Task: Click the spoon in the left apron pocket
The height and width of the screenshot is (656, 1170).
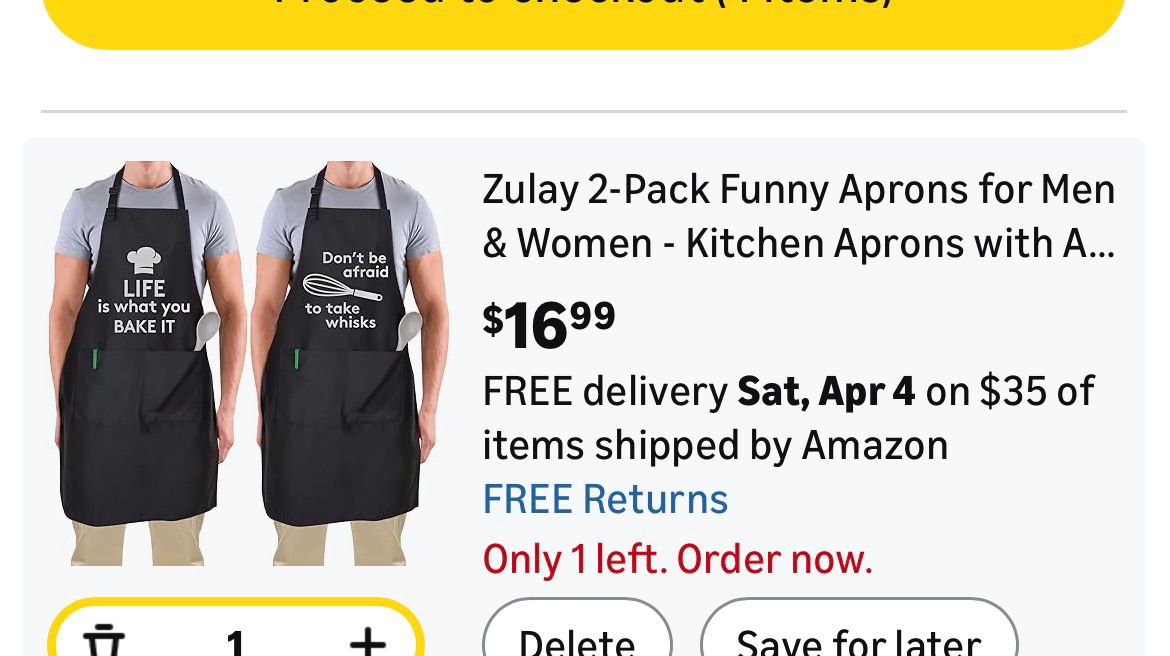Action: coord(207,330)
